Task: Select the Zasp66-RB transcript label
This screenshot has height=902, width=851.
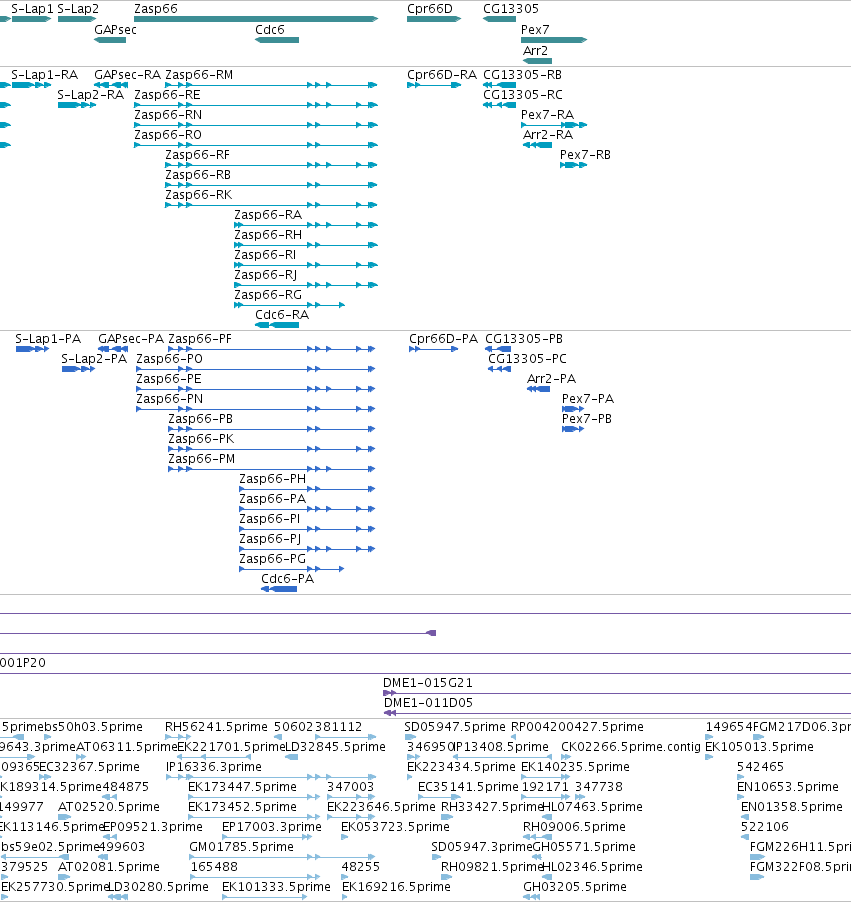Action: (198, 174)
